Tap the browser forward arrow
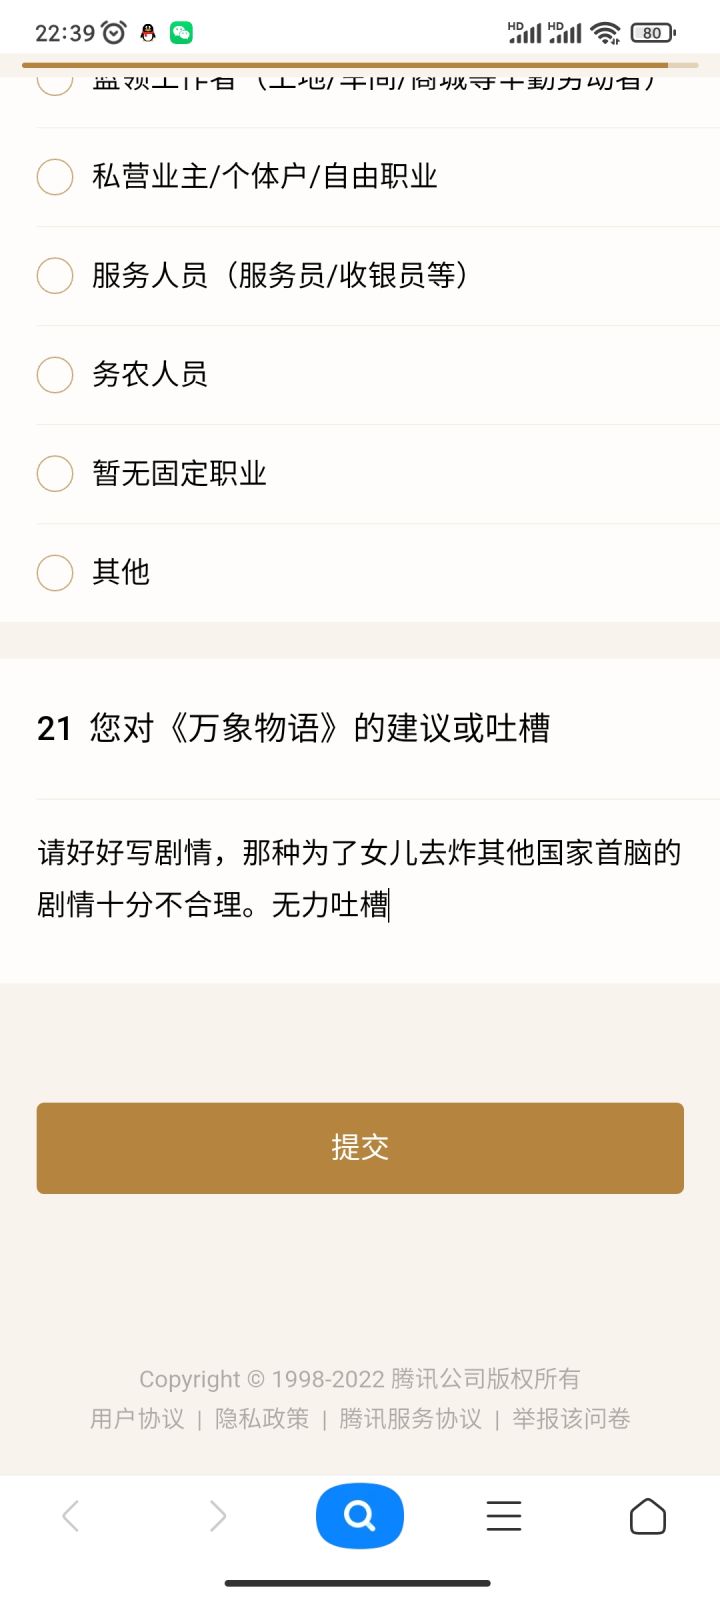The image size is (720, 1600). (218, 1516)
